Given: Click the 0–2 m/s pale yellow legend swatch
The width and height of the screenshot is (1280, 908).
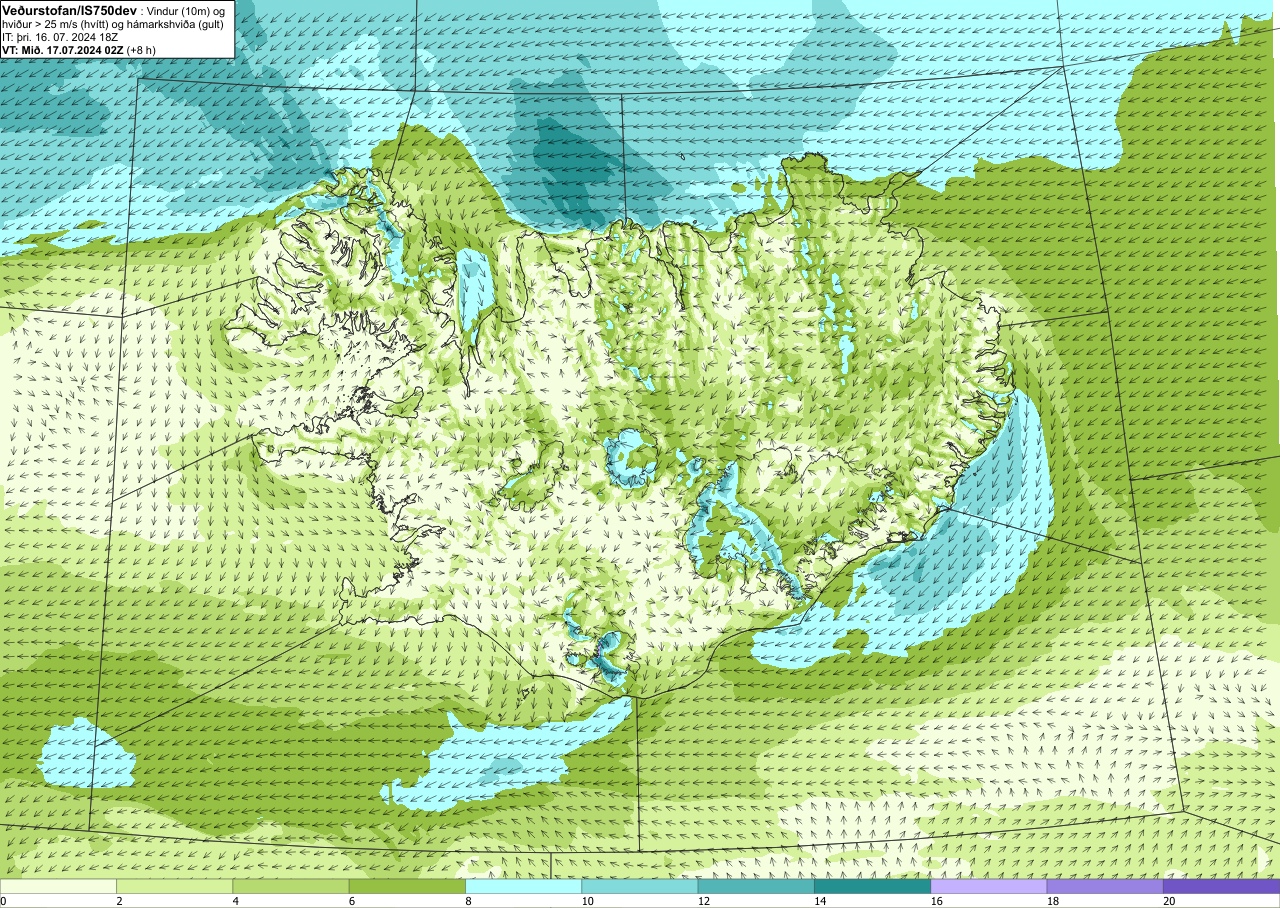Looking at the screenshot, I should [58, 886].
